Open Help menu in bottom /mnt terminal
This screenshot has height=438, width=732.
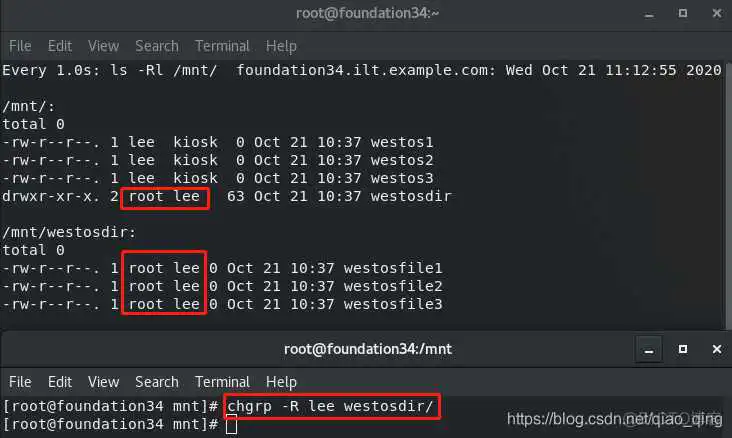pyautogui.click(x=281, y=381)
